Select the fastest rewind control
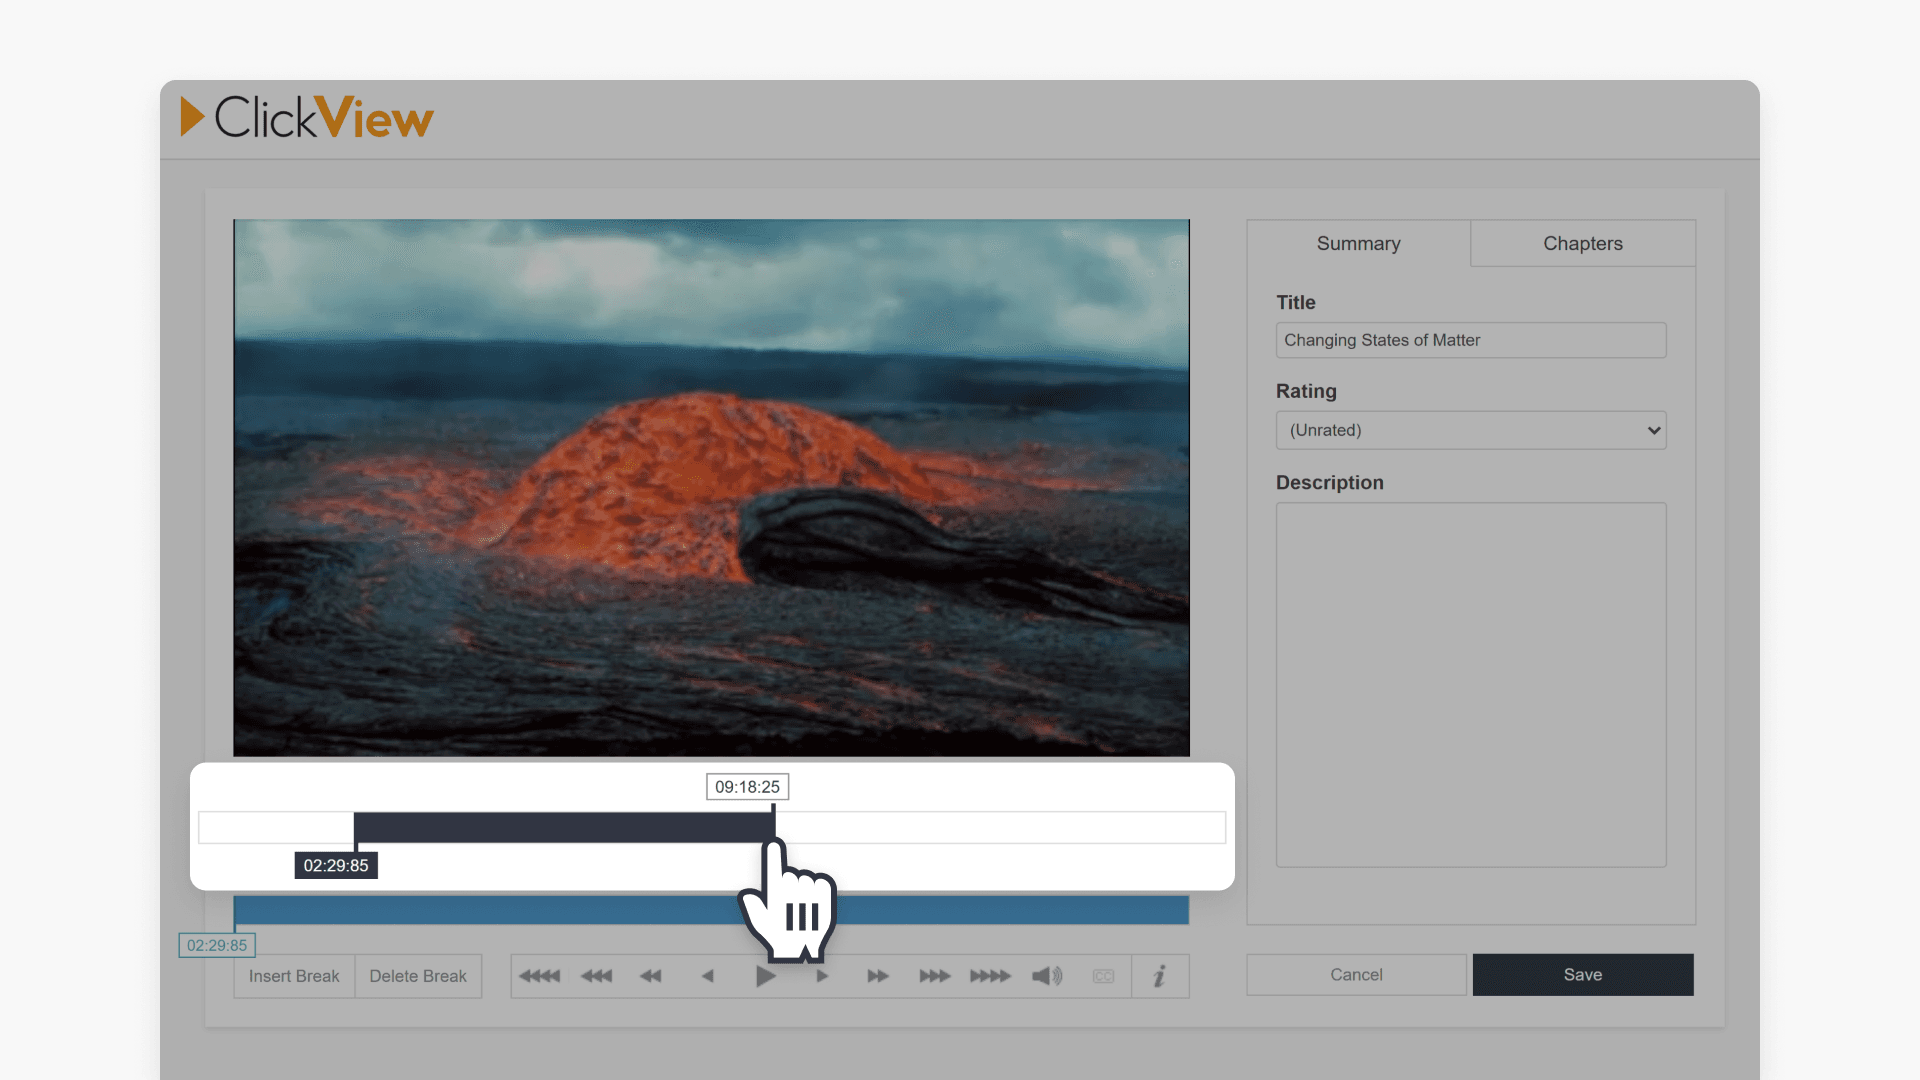The image size is (1920, 1080). coord(539,975)
